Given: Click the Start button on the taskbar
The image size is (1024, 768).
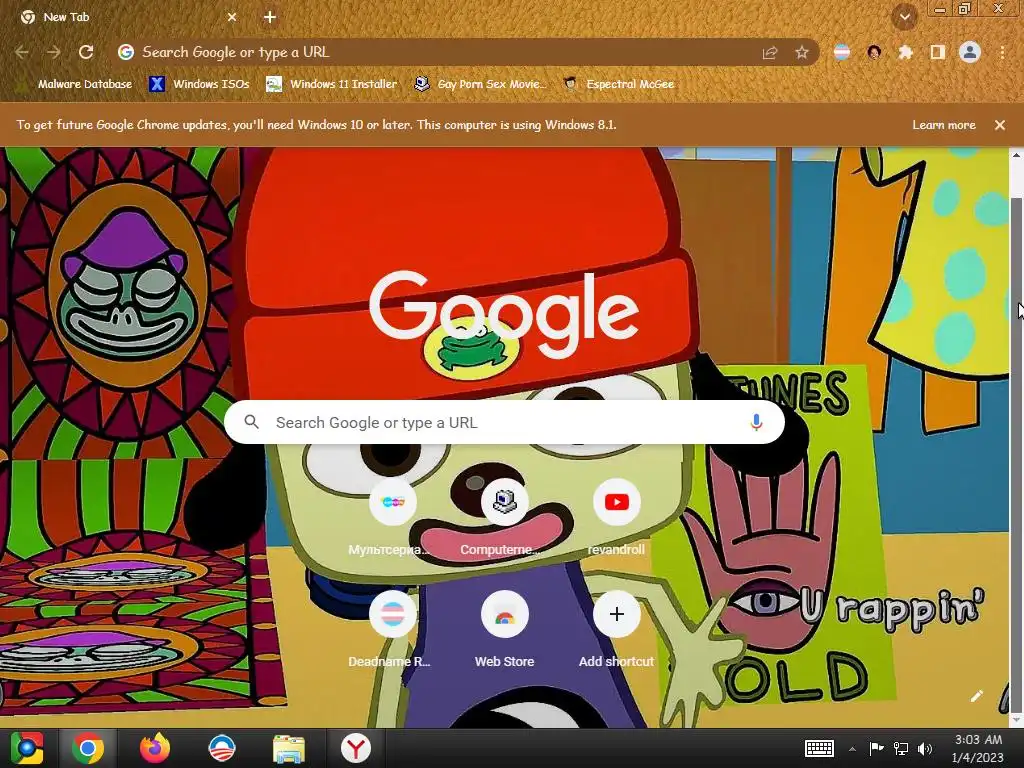Looking at the screenshot, I should point(26,748).
